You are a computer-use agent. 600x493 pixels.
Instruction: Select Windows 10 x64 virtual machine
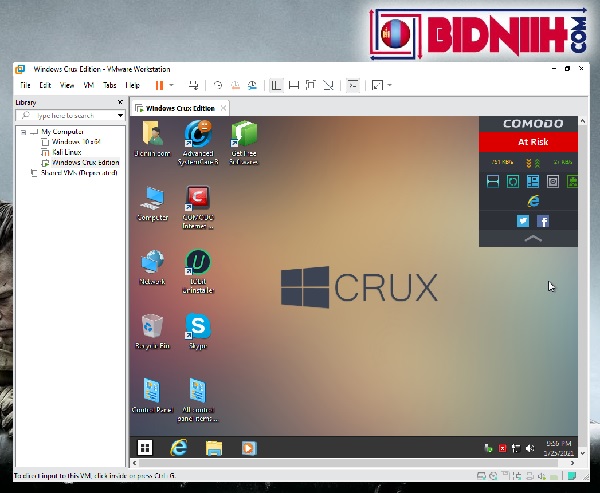(76, 142)
